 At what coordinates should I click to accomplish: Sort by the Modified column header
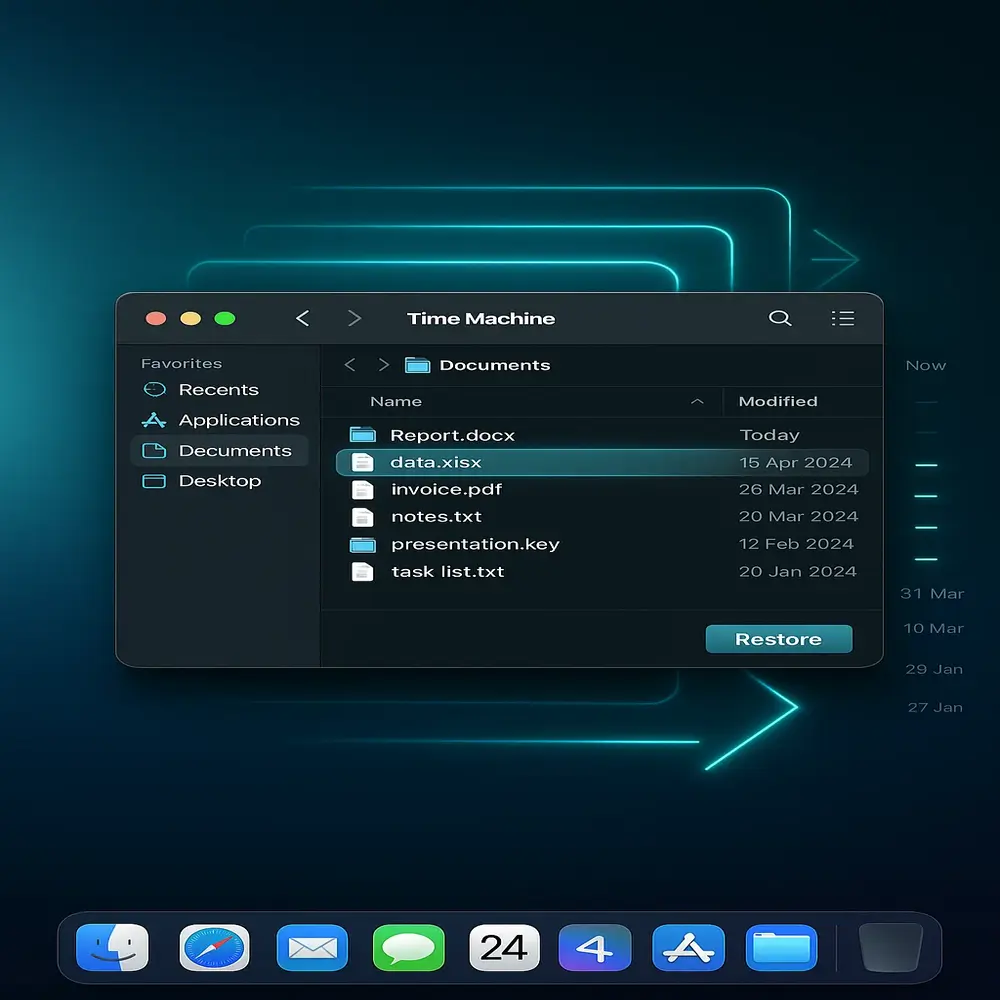tap(778, 401)
